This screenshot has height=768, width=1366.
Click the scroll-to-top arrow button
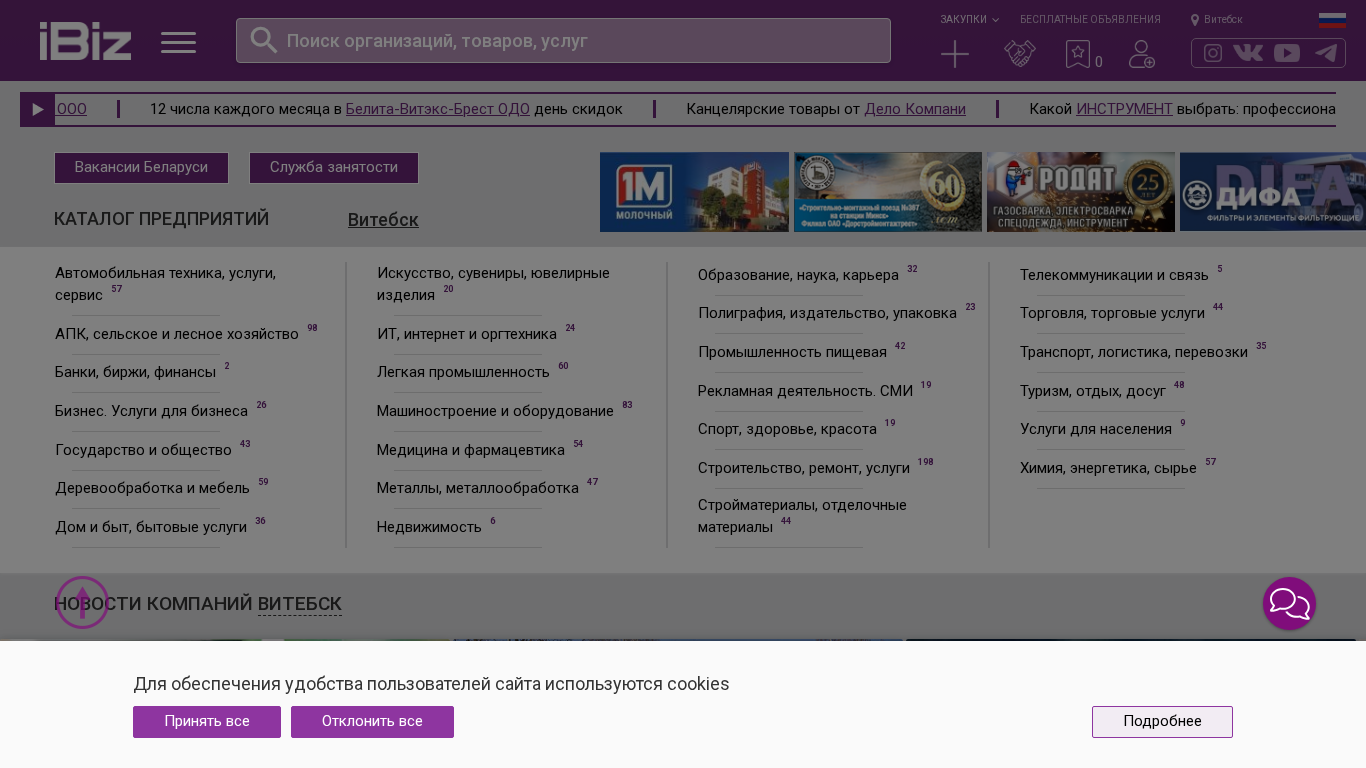82,603
